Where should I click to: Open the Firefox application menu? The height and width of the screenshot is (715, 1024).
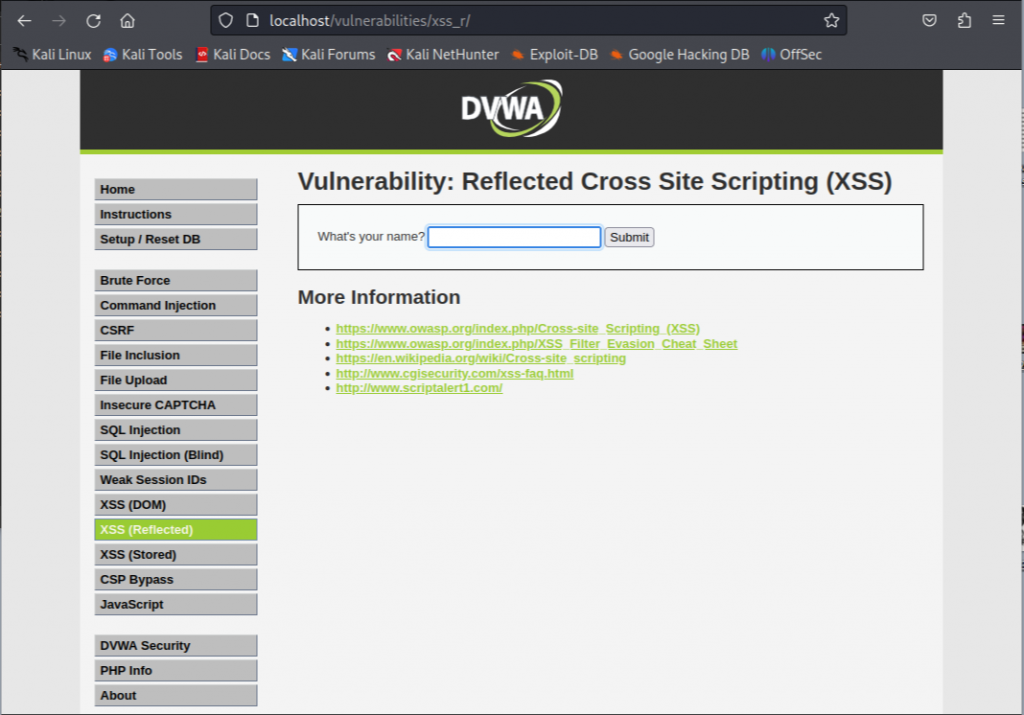[998, 19]
